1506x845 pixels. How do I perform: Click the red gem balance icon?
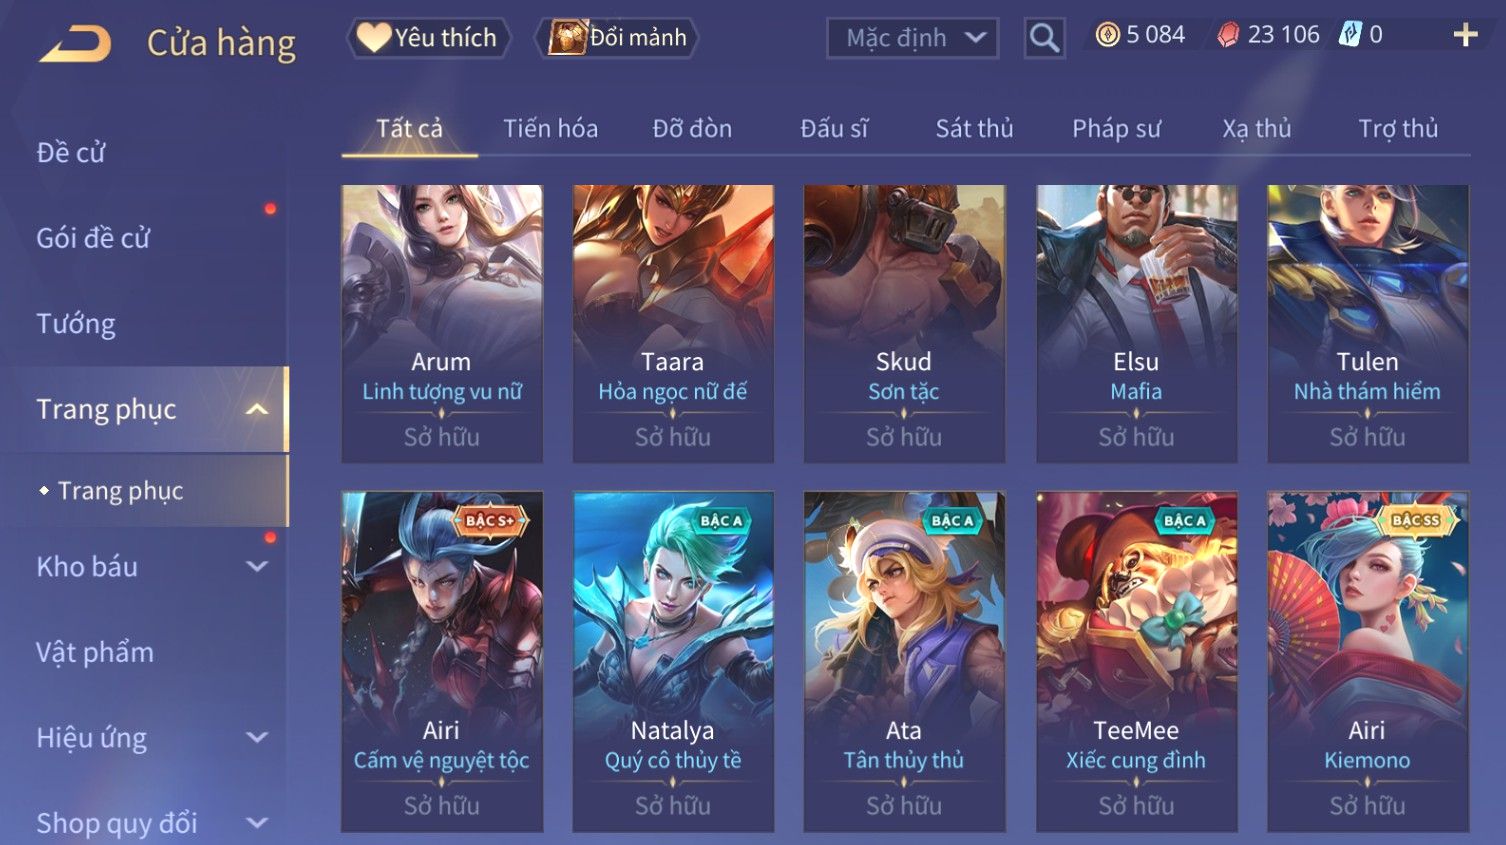point(1228,35)
